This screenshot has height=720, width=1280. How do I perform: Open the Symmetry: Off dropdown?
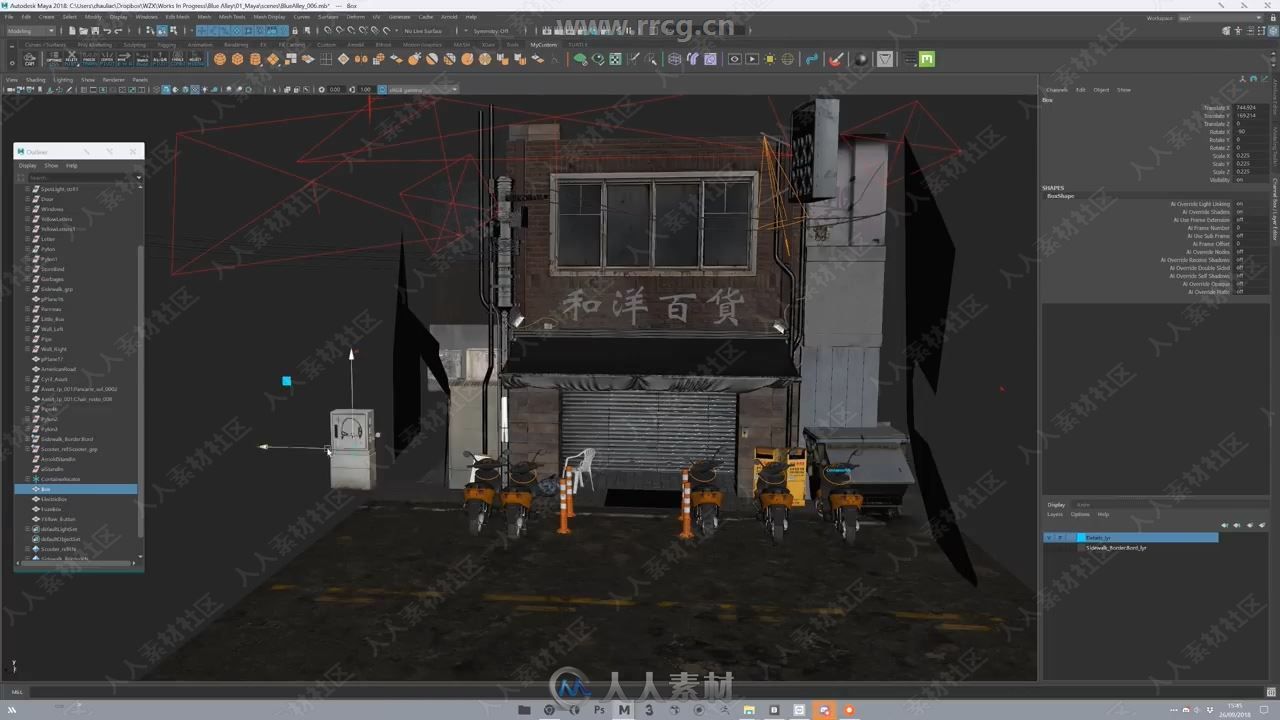click(490, 30)
